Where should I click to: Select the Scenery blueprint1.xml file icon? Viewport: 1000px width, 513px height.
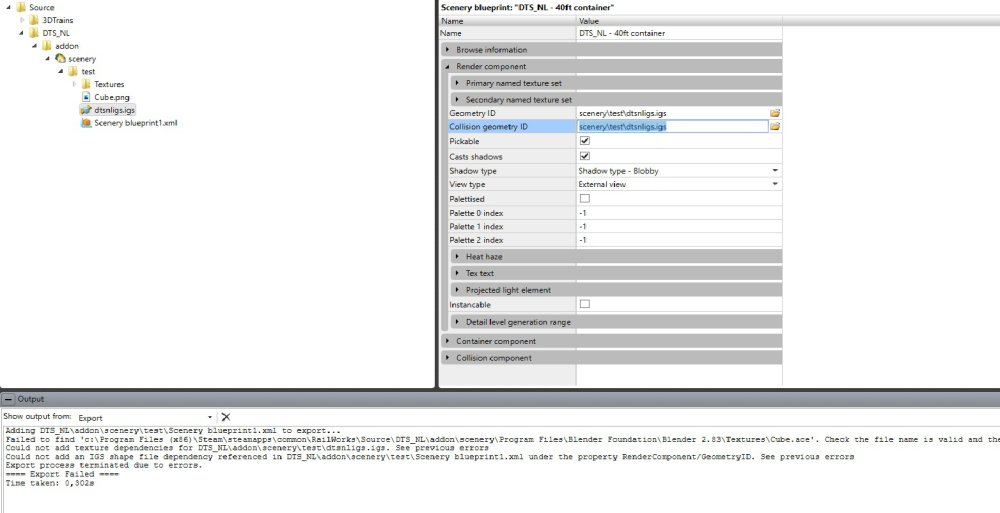point(86,124)
